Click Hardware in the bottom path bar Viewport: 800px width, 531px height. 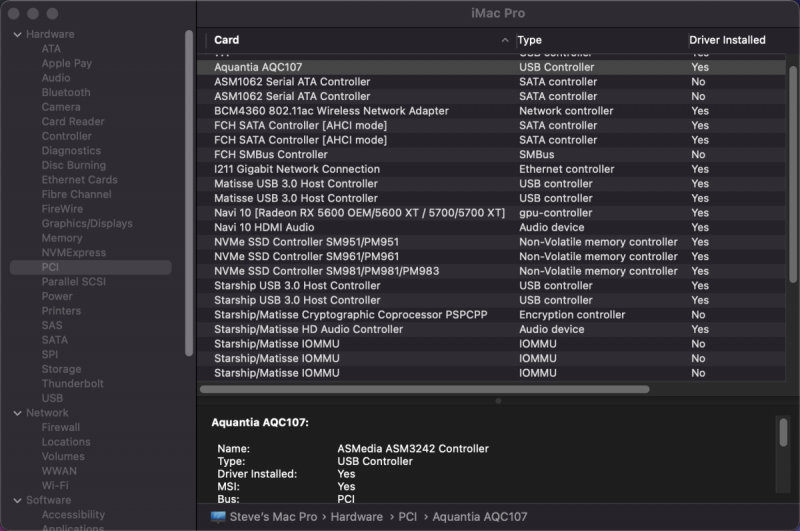[357, 517]
